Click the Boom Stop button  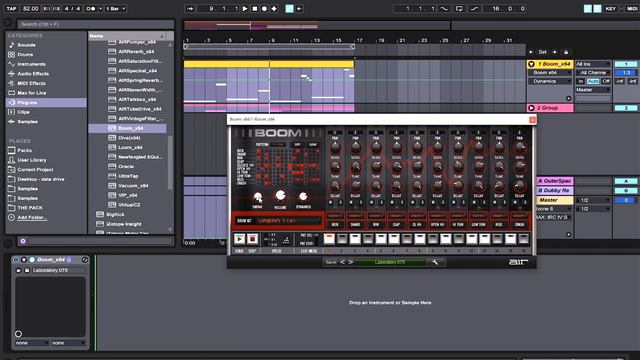[252, 239]
